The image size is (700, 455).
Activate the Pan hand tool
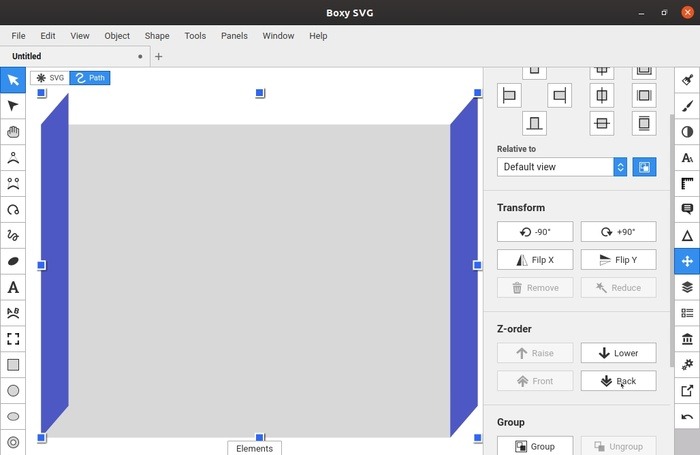click(x=13, y=132)
